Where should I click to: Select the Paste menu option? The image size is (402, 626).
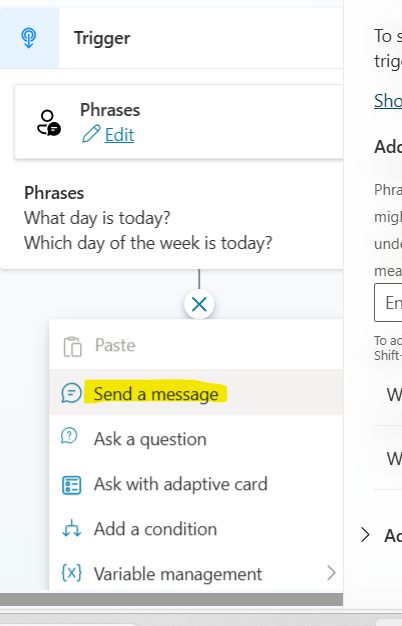coord(196,345)
